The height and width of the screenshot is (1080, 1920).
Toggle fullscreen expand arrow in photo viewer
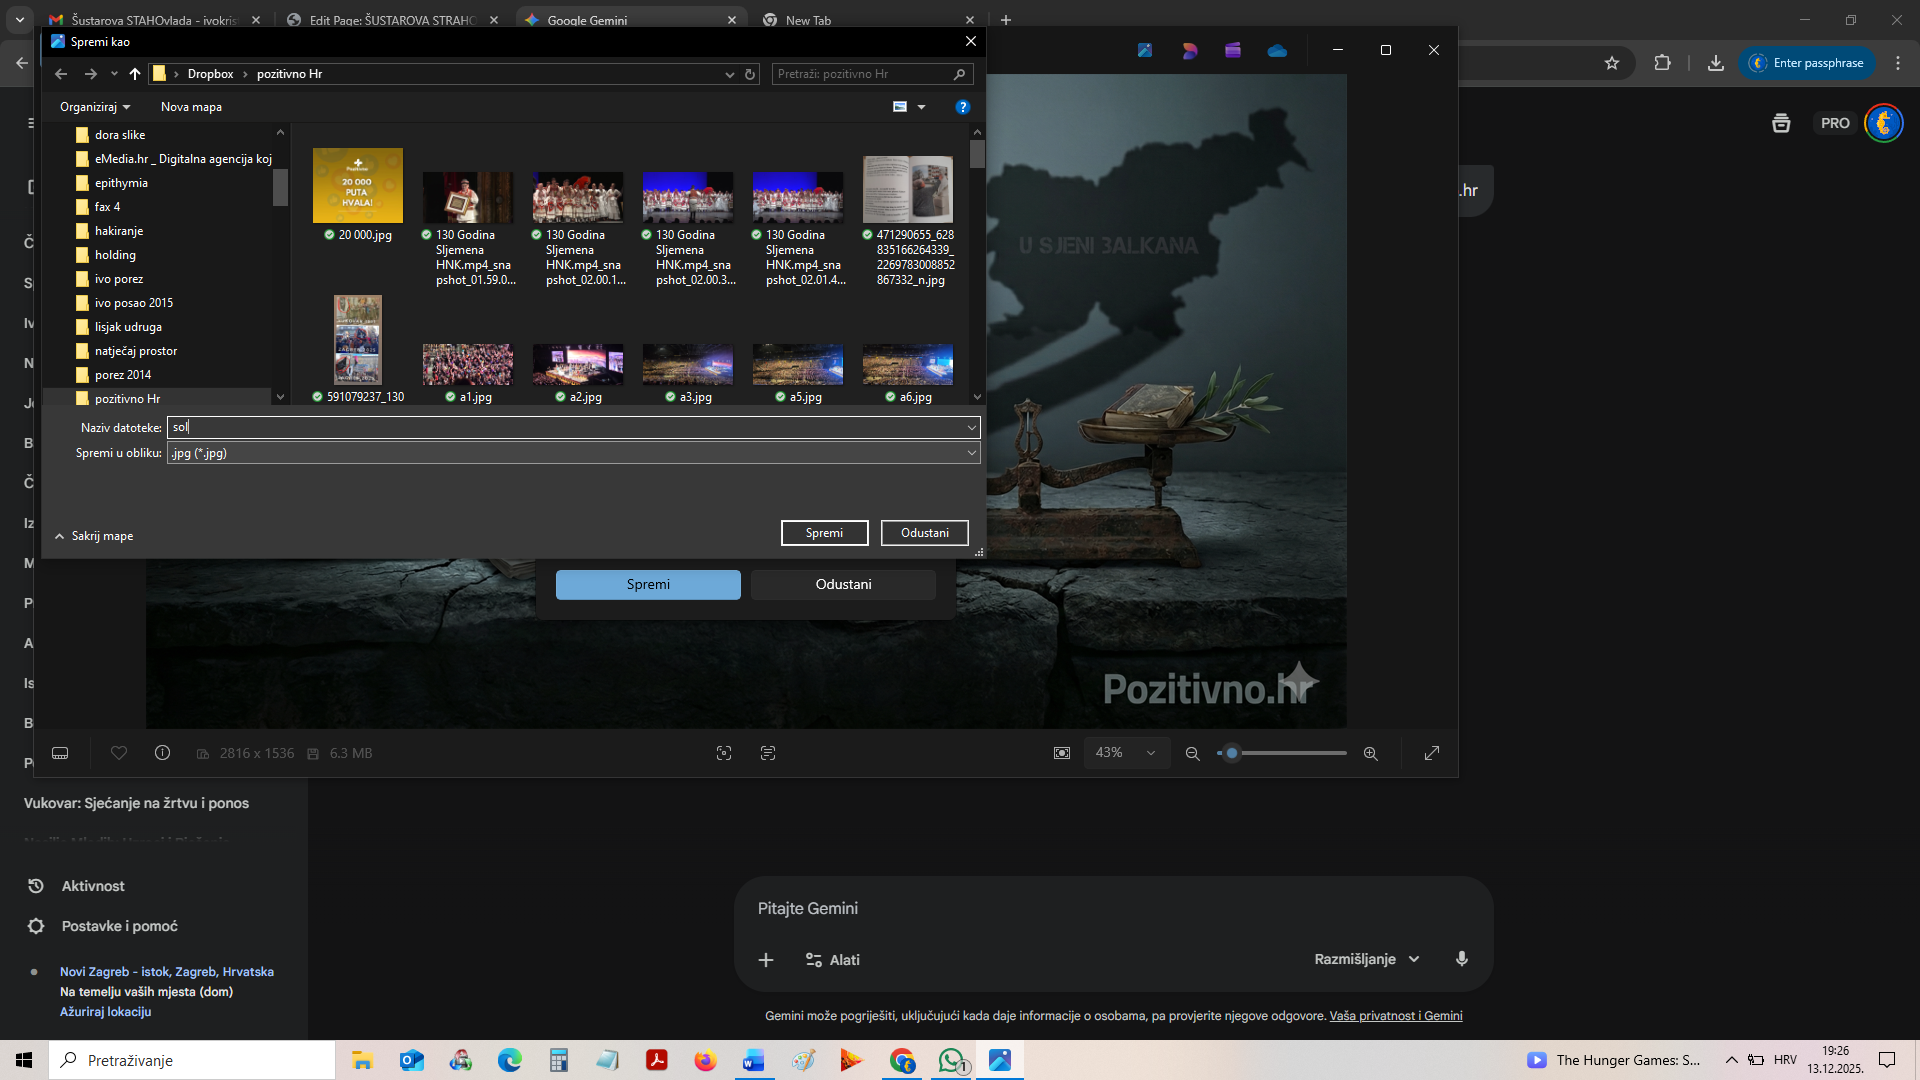1431,753
